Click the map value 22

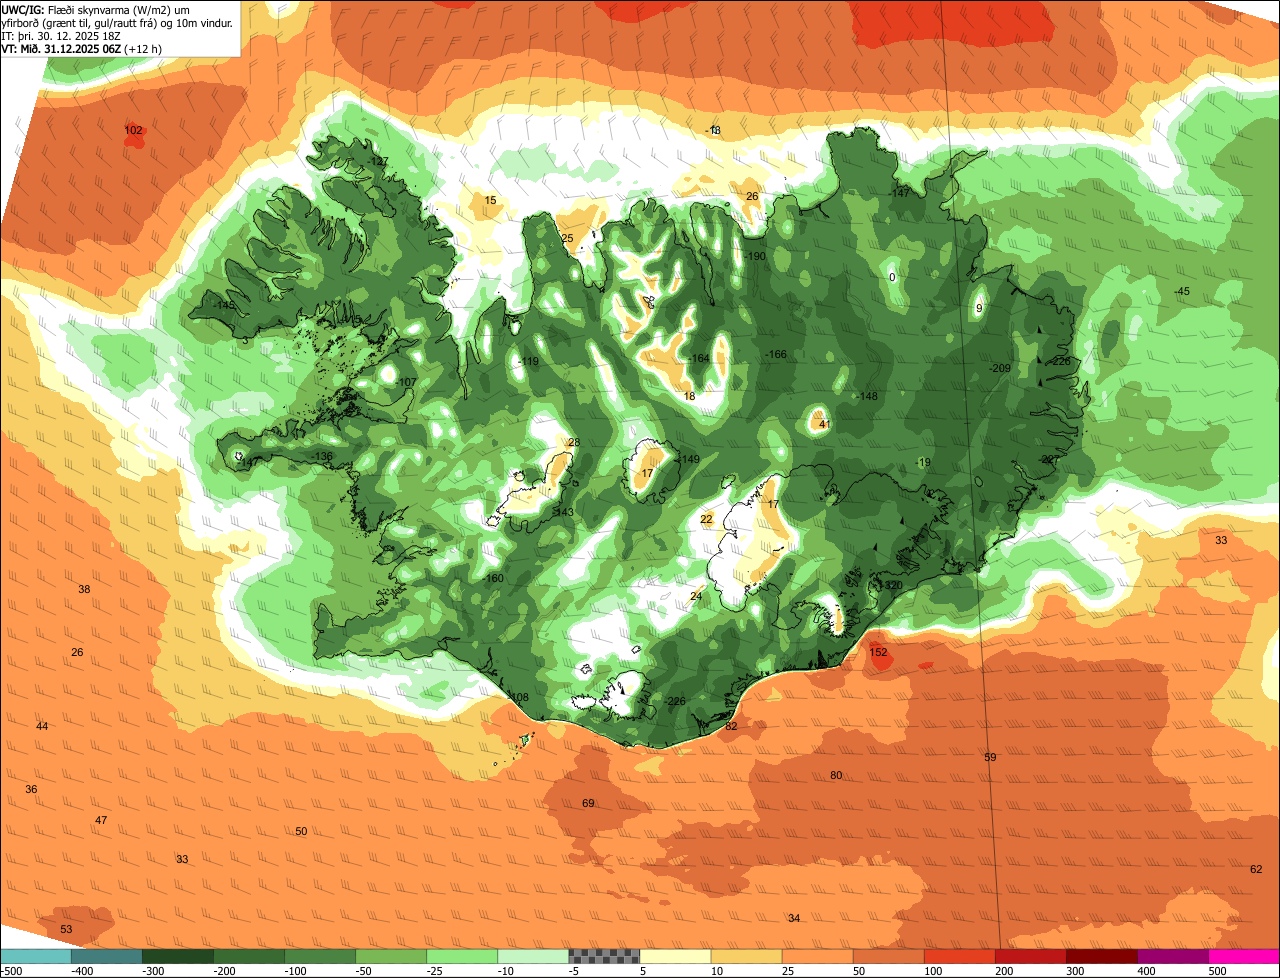707,520
